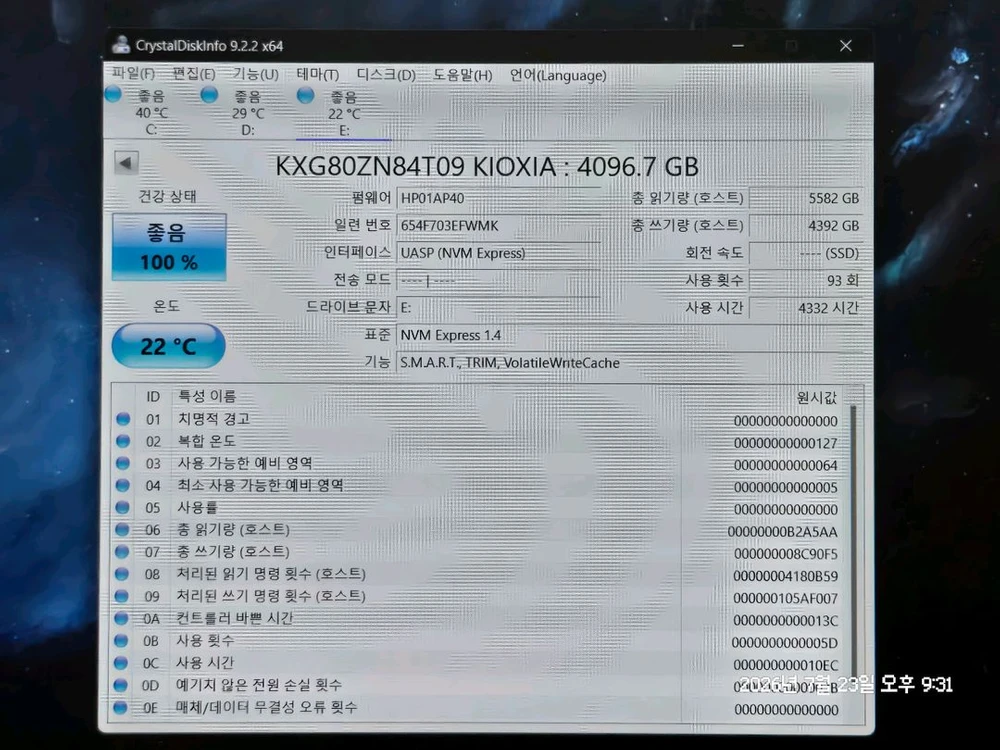This screenshot has height=750, width=1000.
Task: Click raw value 000000008C90F5
Action: [x=786, y=554]
